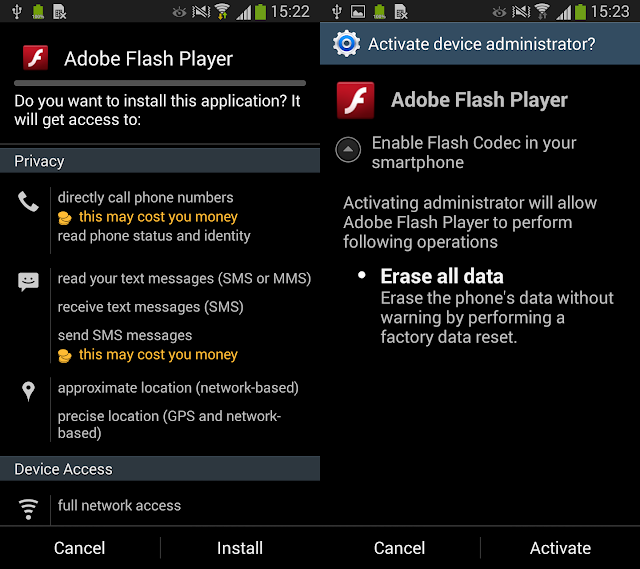Open the 'directly call phone numbers' permission
Viewport: 640px width, 569px height.
(145, 198)
